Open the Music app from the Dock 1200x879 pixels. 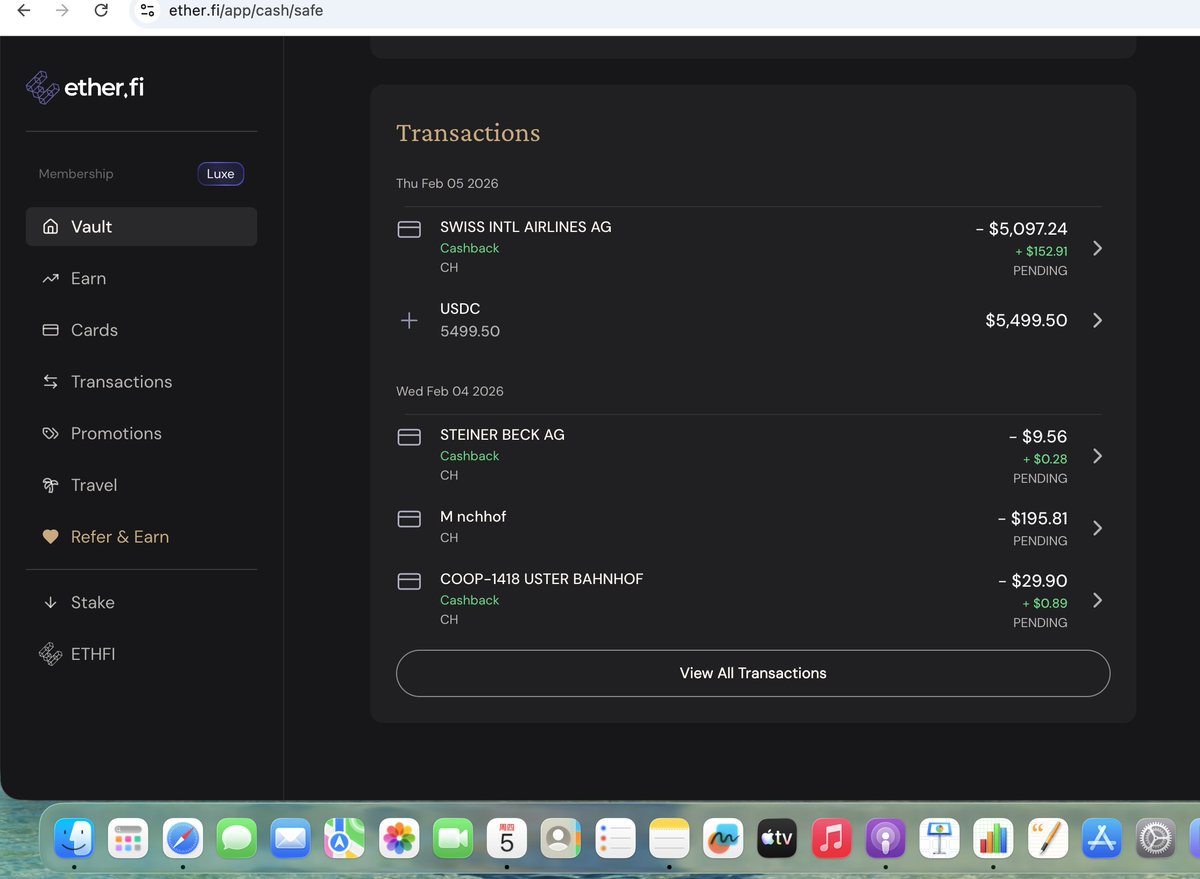coord(831,838)
